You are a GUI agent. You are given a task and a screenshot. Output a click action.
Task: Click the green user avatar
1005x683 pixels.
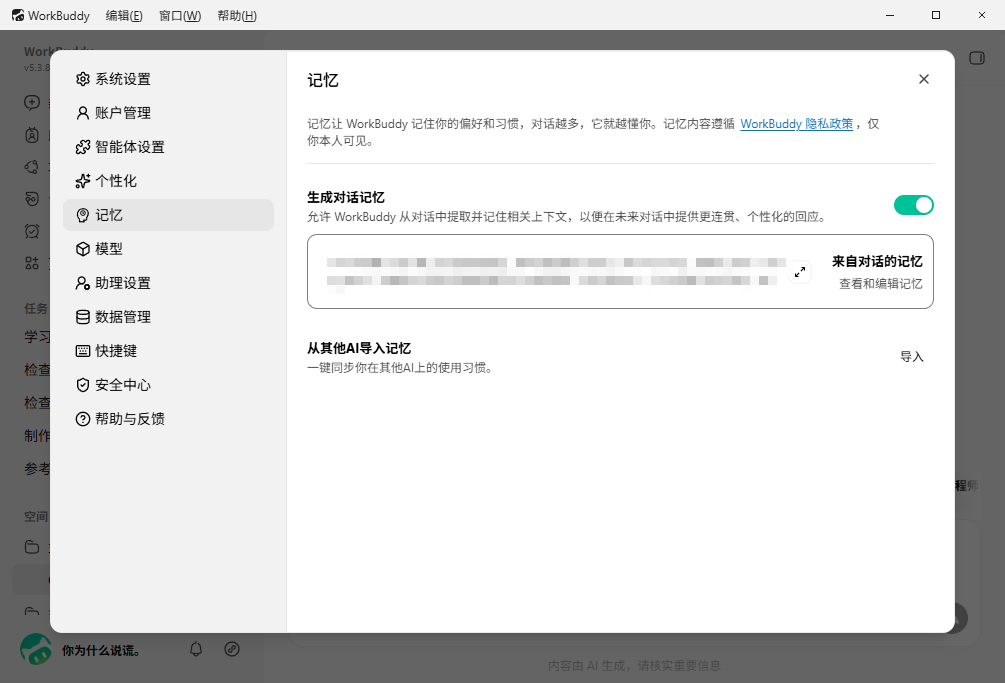(x=36, y=649)
